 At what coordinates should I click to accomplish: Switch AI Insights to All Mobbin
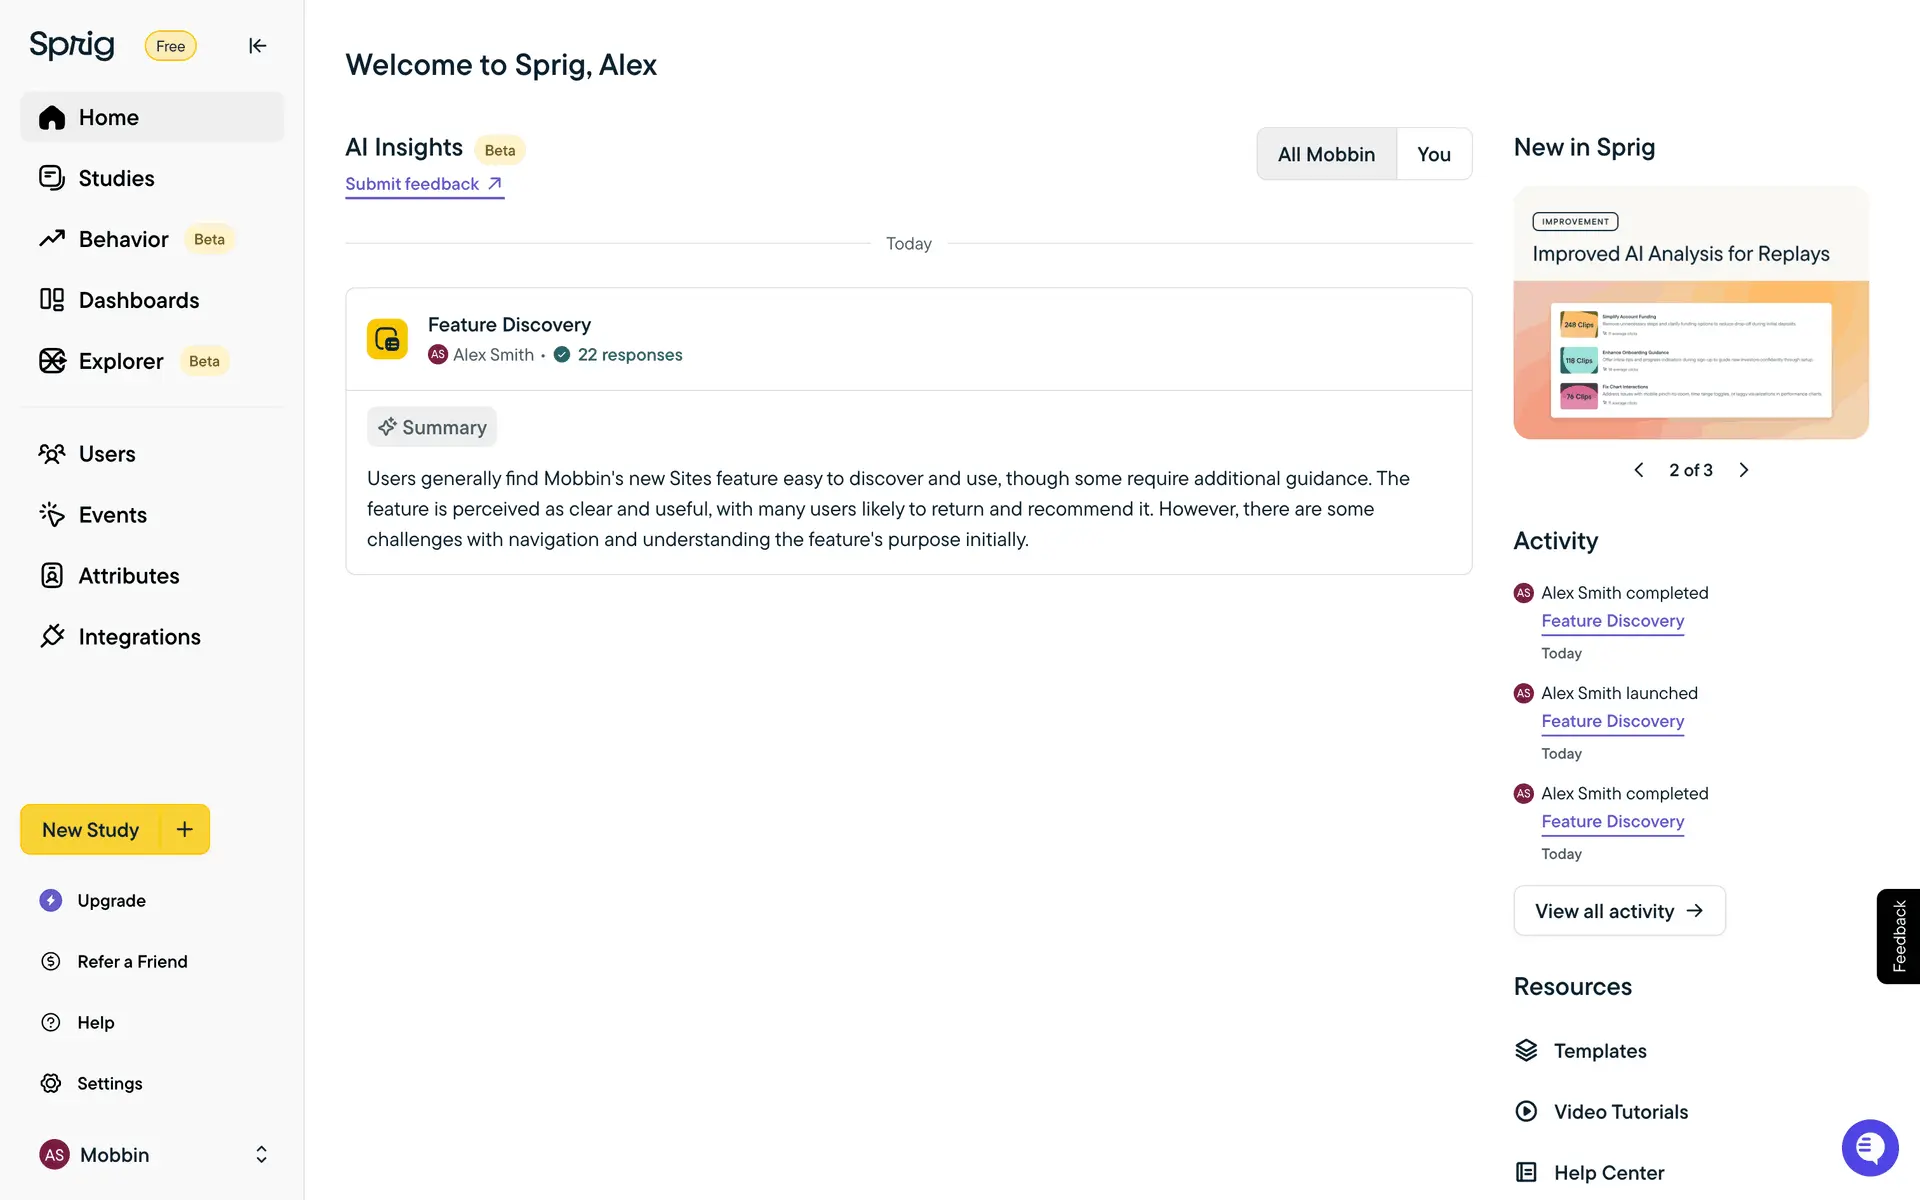tap(1326, 154)
